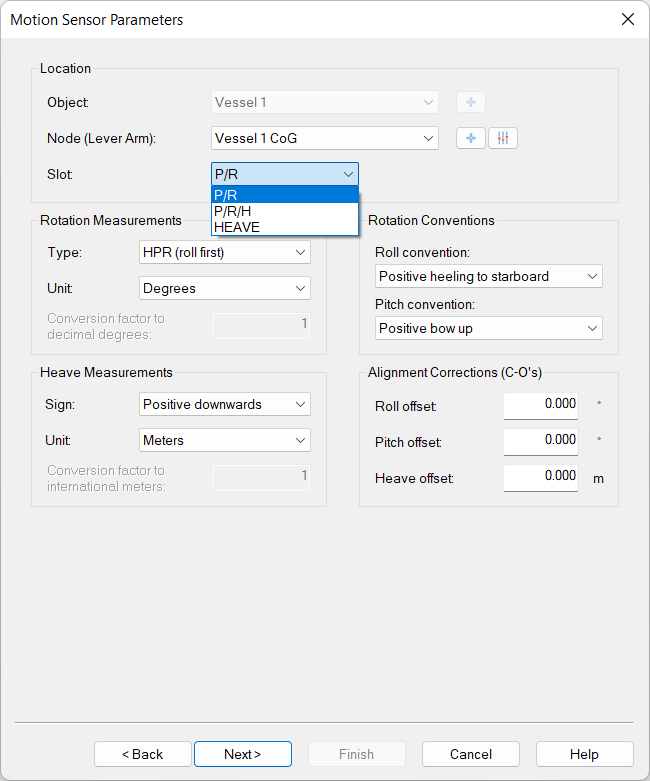Select P/R/H from the Slot list
The width and height of the screenshot is (650, 781).
click(284, 211)
